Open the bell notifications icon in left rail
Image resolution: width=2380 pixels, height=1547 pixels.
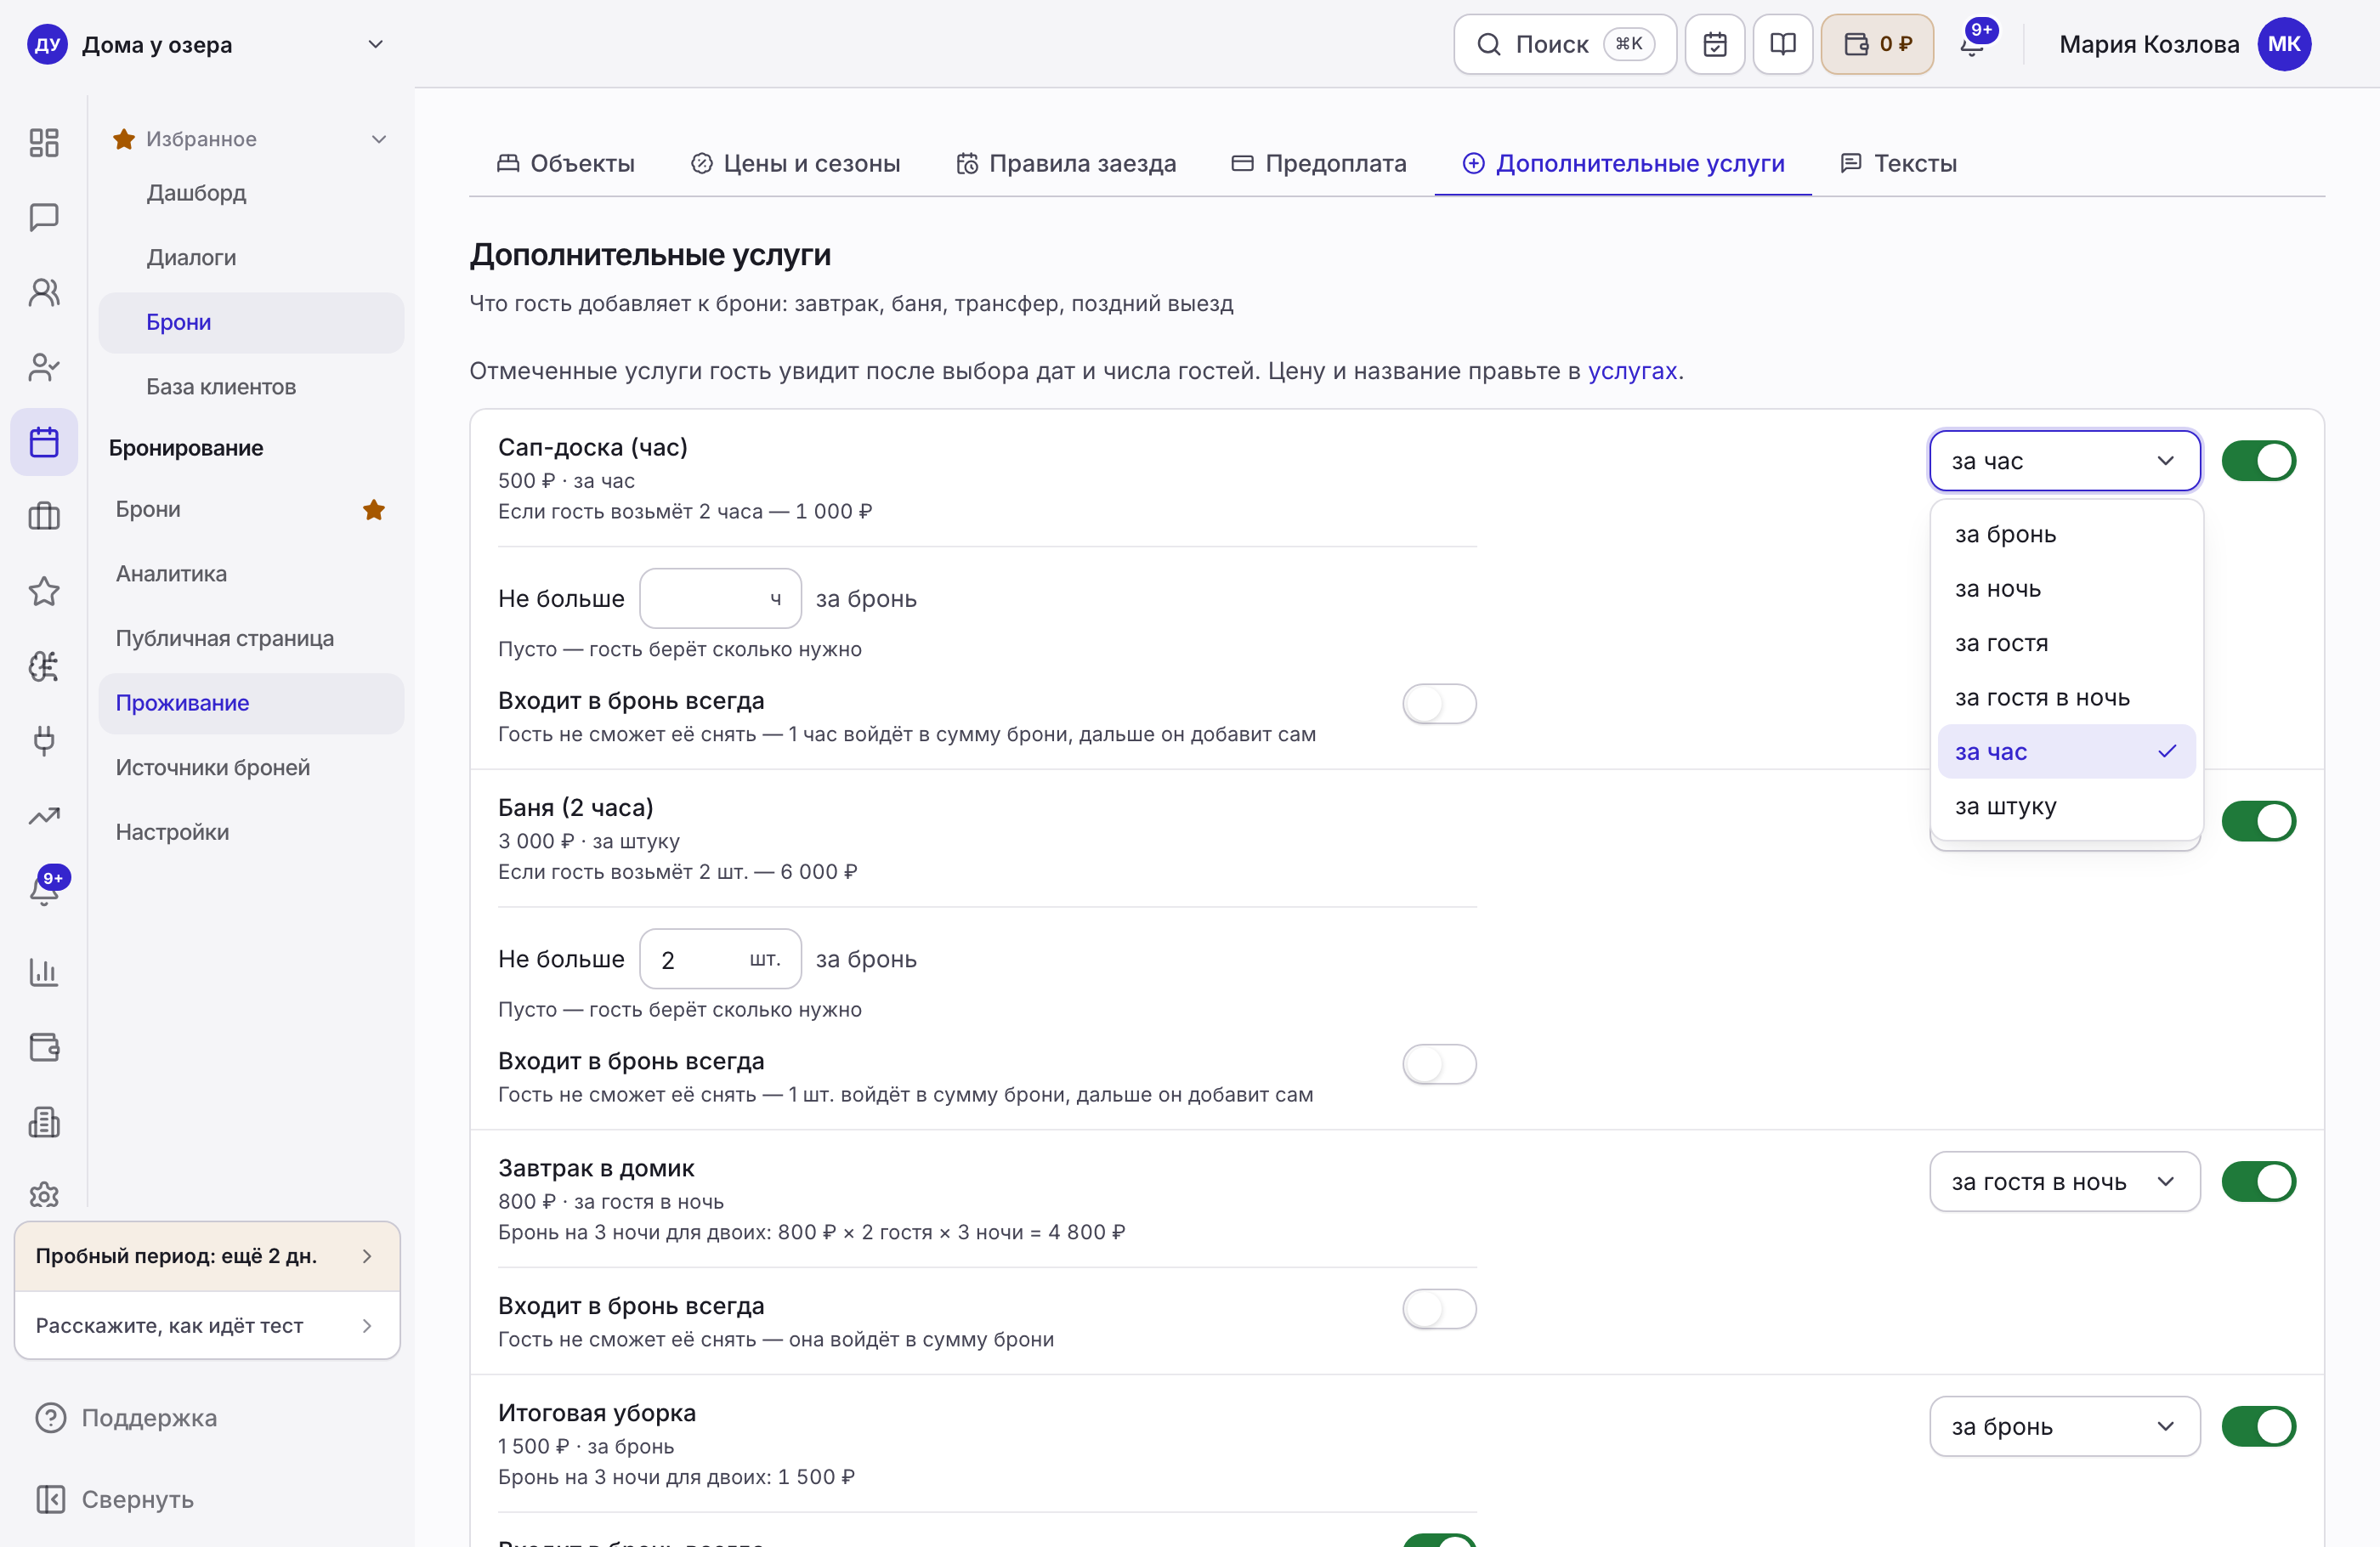coord(44,889)
